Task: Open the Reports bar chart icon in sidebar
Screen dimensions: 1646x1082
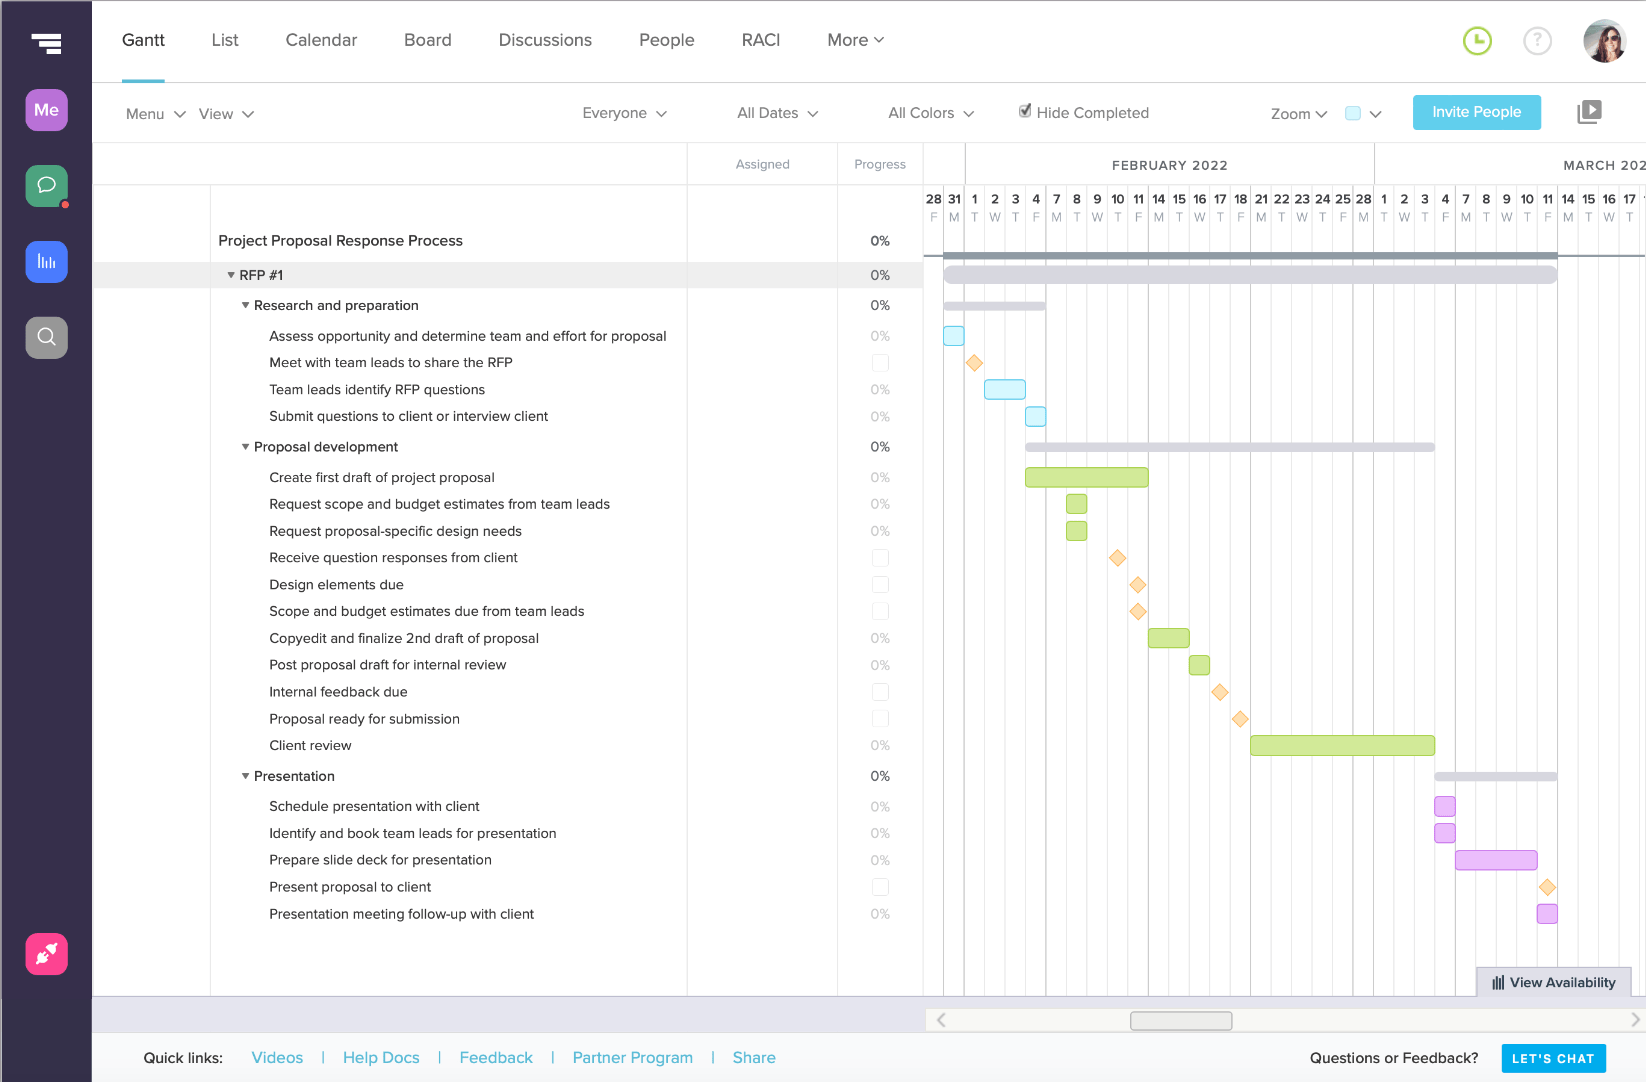Action: pos(46,261)
